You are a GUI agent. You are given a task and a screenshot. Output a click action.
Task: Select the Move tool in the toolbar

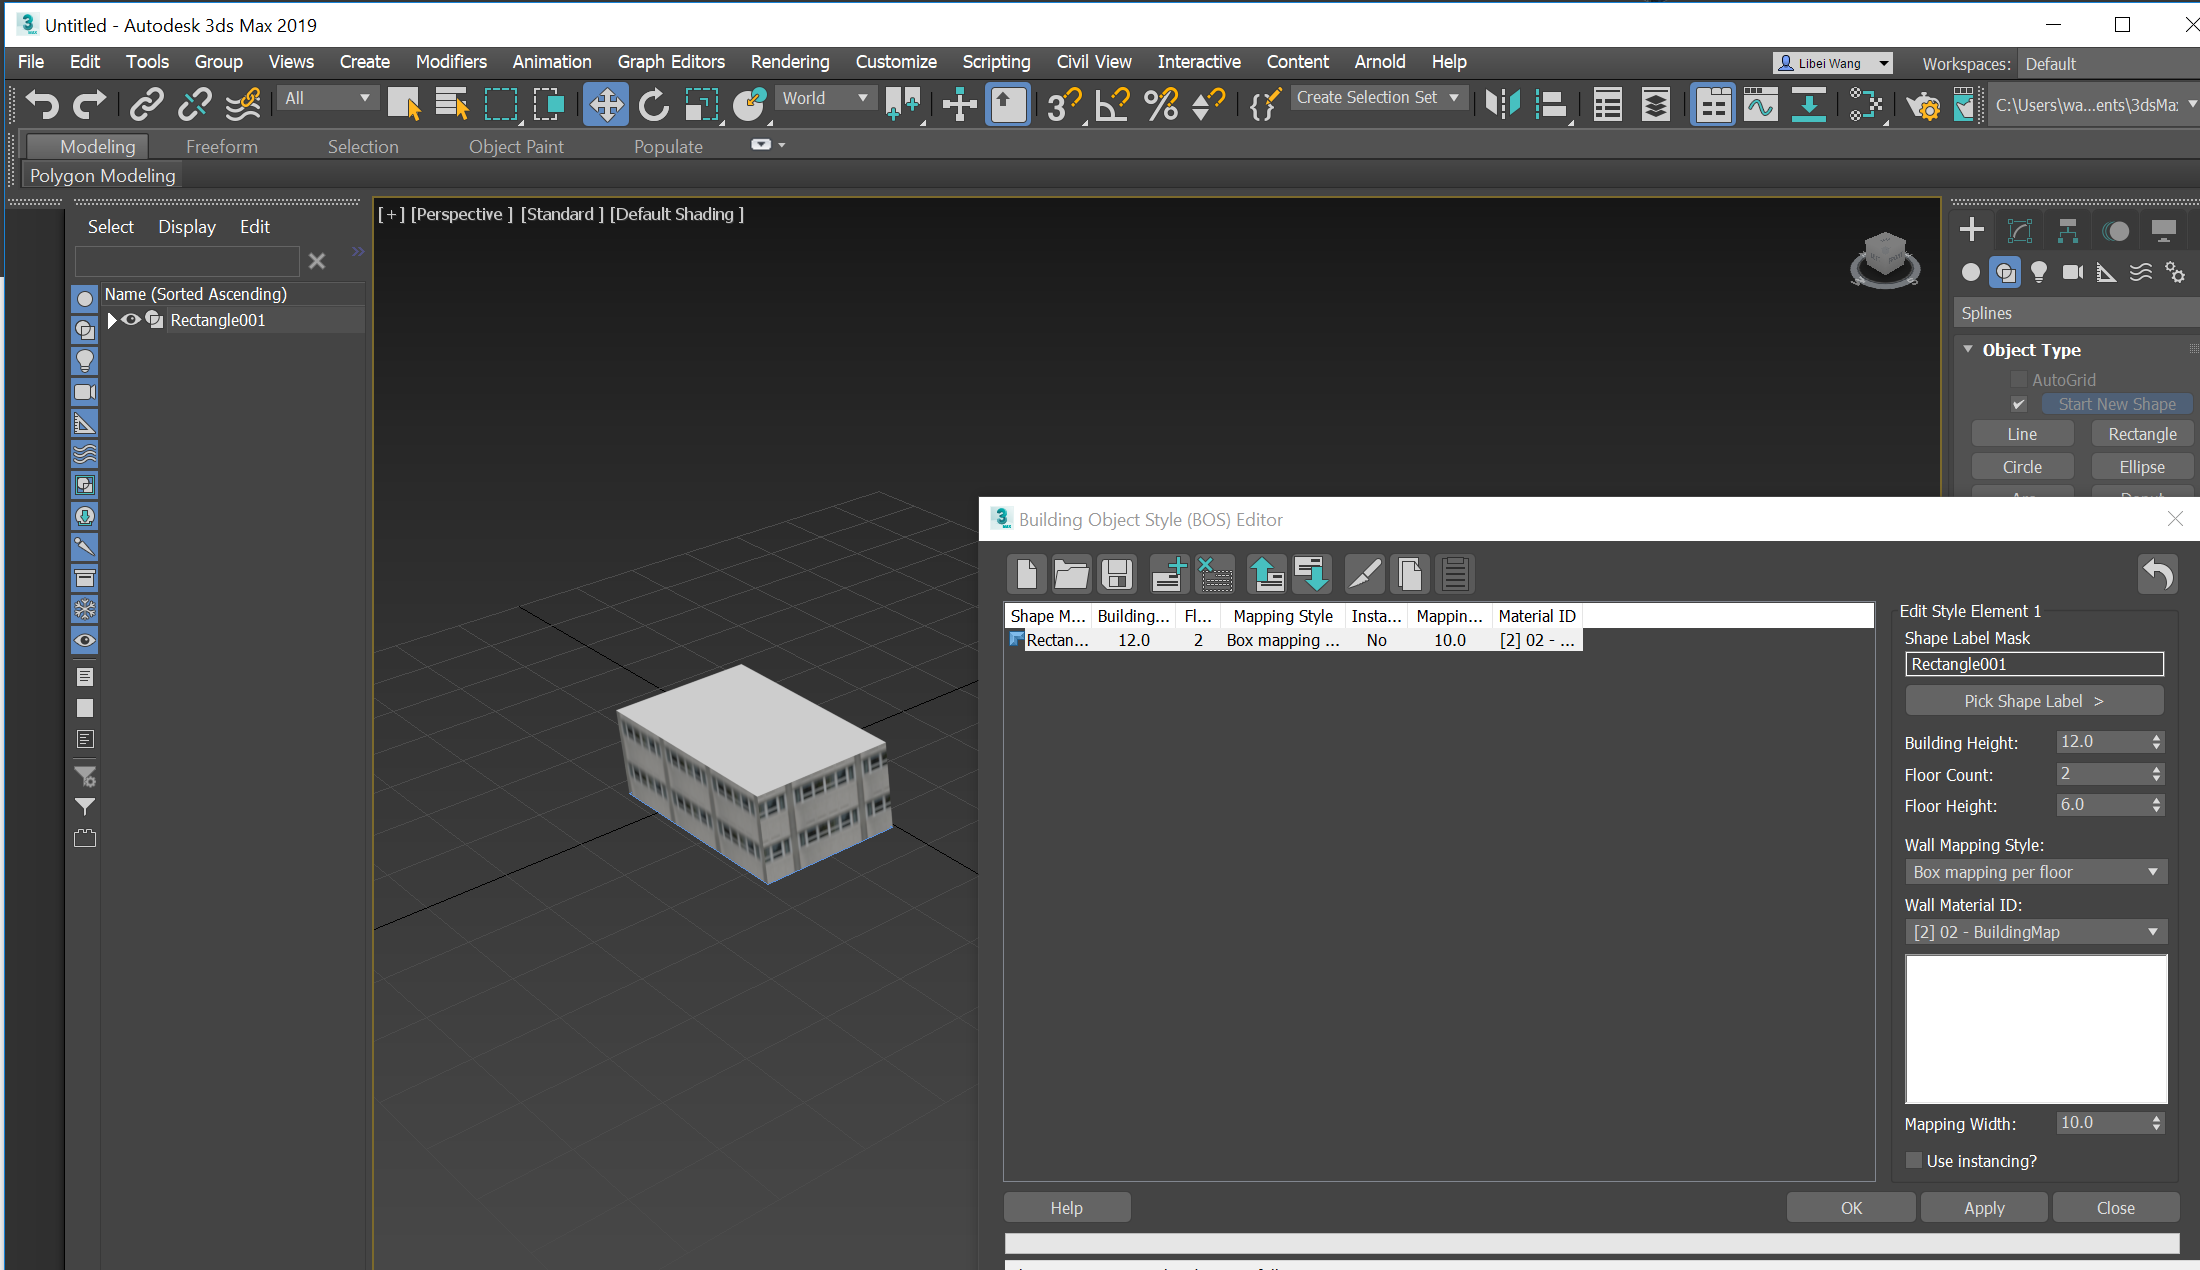click(x=605, y=104)
